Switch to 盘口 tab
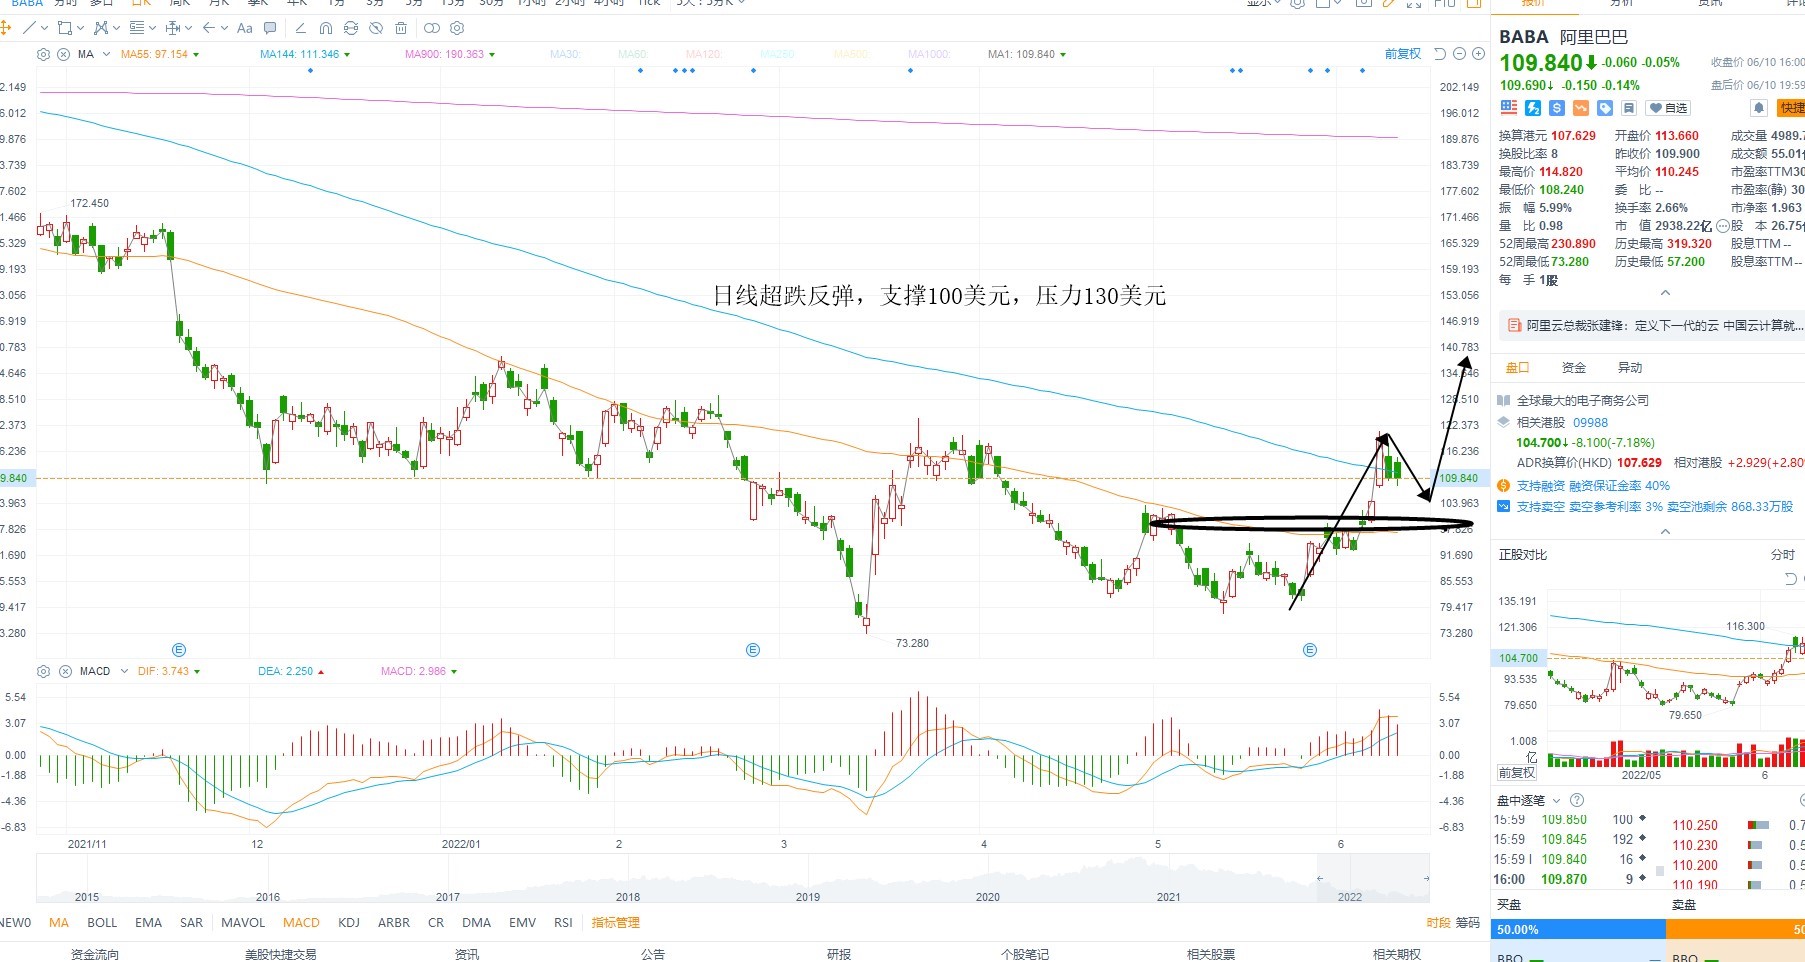Image resolution: width=1805 pixels, height=962 pixels. pyautogui.click(x=1517, y=368)
